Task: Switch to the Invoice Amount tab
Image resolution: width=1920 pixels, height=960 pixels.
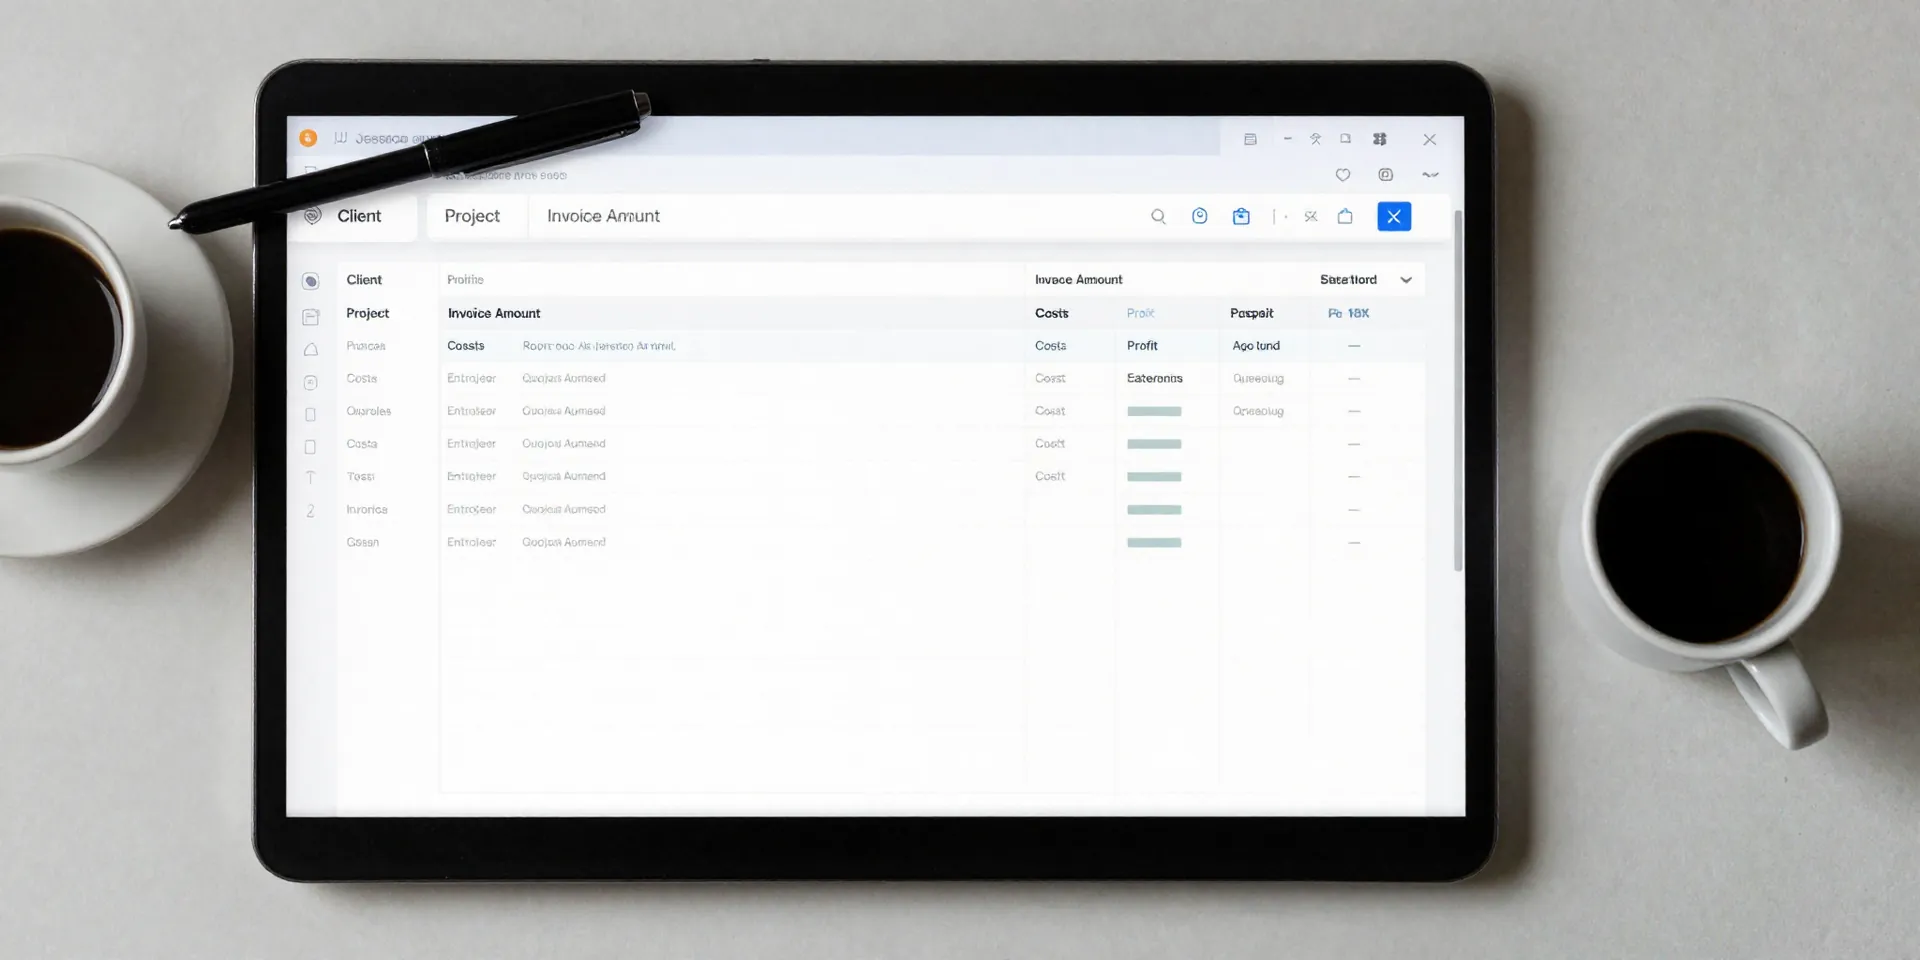Action: [603, 216]
